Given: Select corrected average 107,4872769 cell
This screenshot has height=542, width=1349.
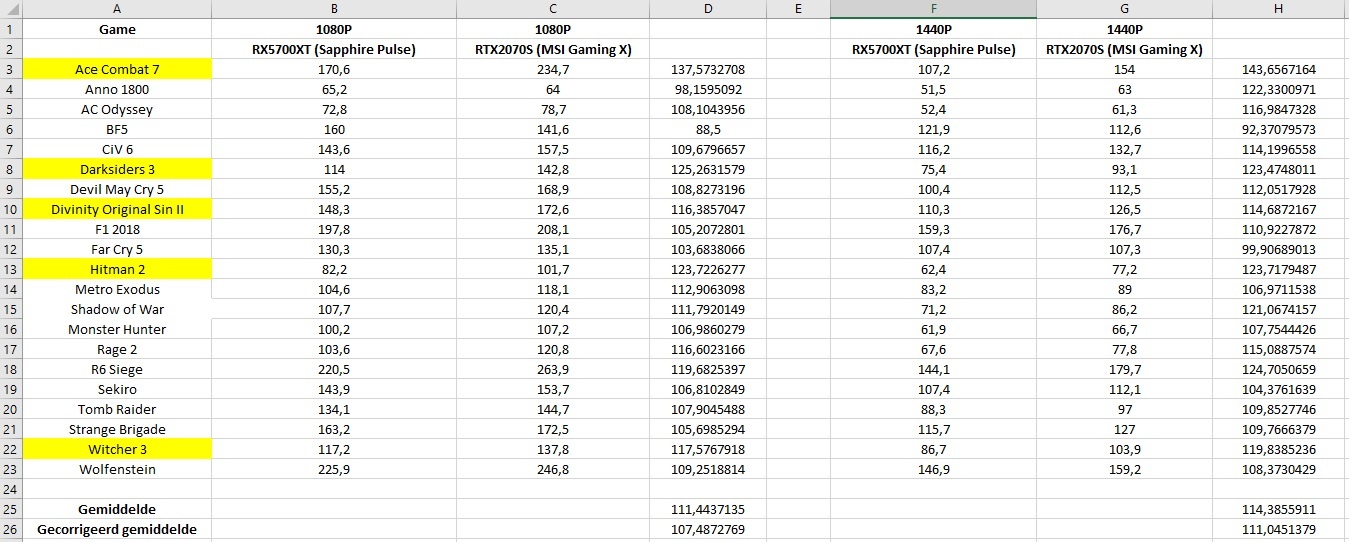Looking at the screenshot, I should click(708, 529).
